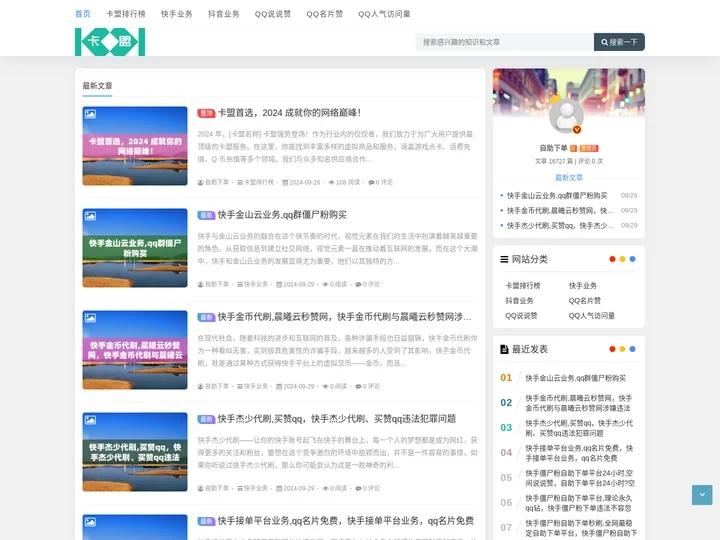Open QQ人气访问量 in 网站分类
The image size is (720, 540).
[591, 316]
